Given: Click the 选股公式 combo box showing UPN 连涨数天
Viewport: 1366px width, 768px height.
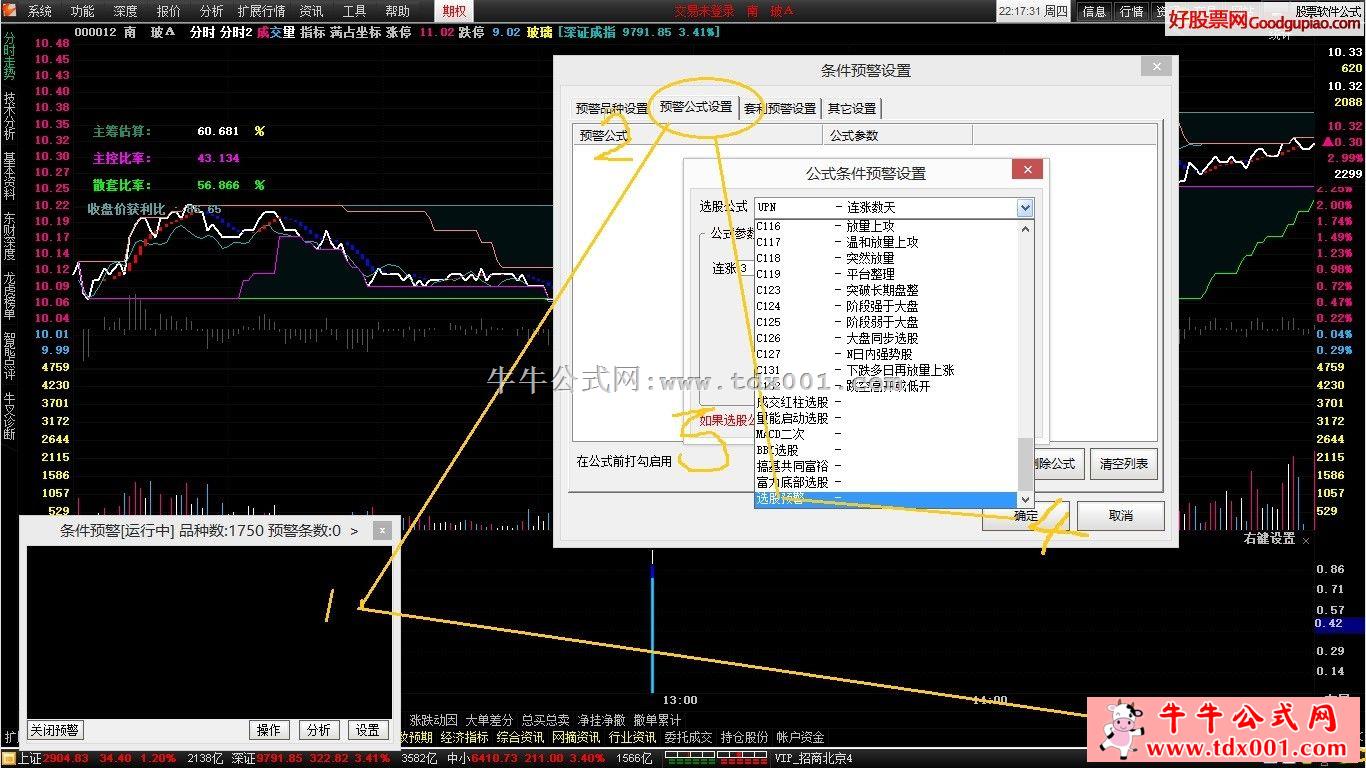Looking at the screenshot, I should (893, 208).
